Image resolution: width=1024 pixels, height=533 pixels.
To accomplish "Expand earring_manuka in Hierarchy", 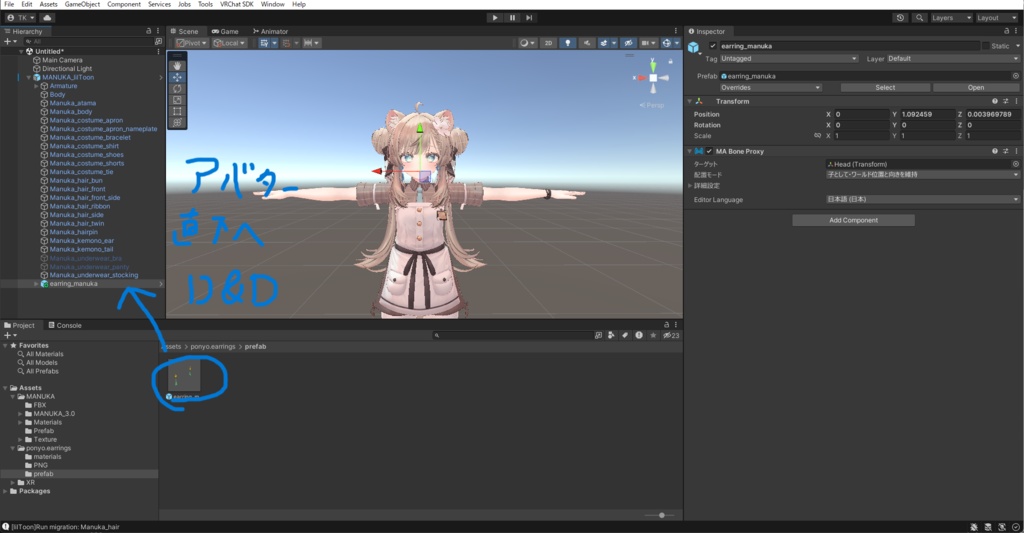I will click(37, 284).
